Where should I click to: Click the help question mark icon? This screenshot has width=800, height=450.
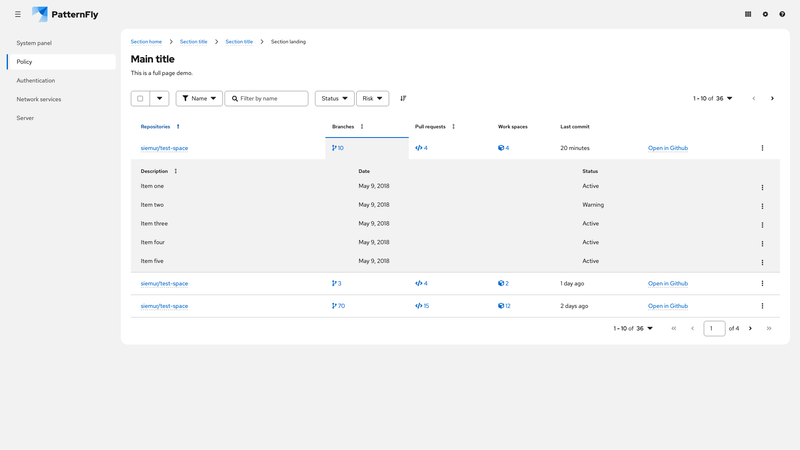(x=782, y=14)
